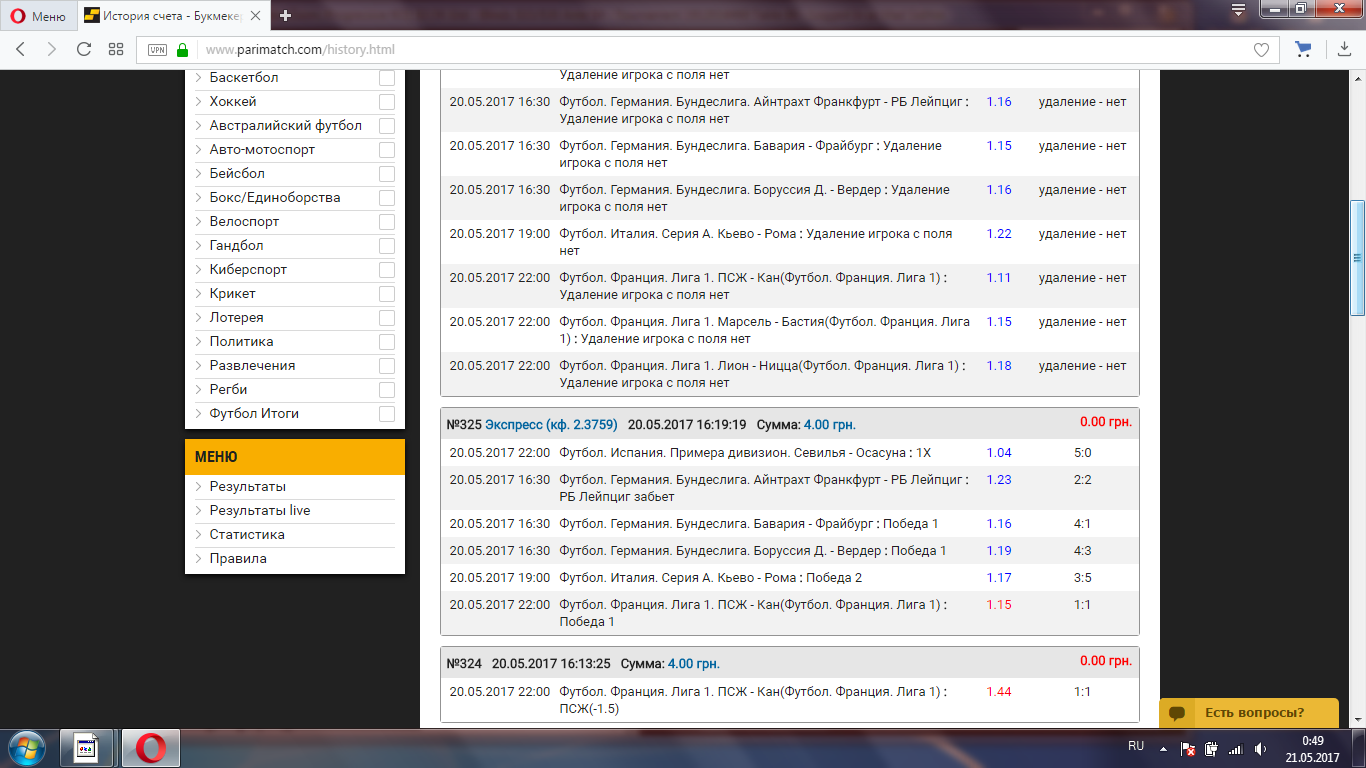1366x768 pixels.
Task: Switch the RU input language
Action: 1136,747
